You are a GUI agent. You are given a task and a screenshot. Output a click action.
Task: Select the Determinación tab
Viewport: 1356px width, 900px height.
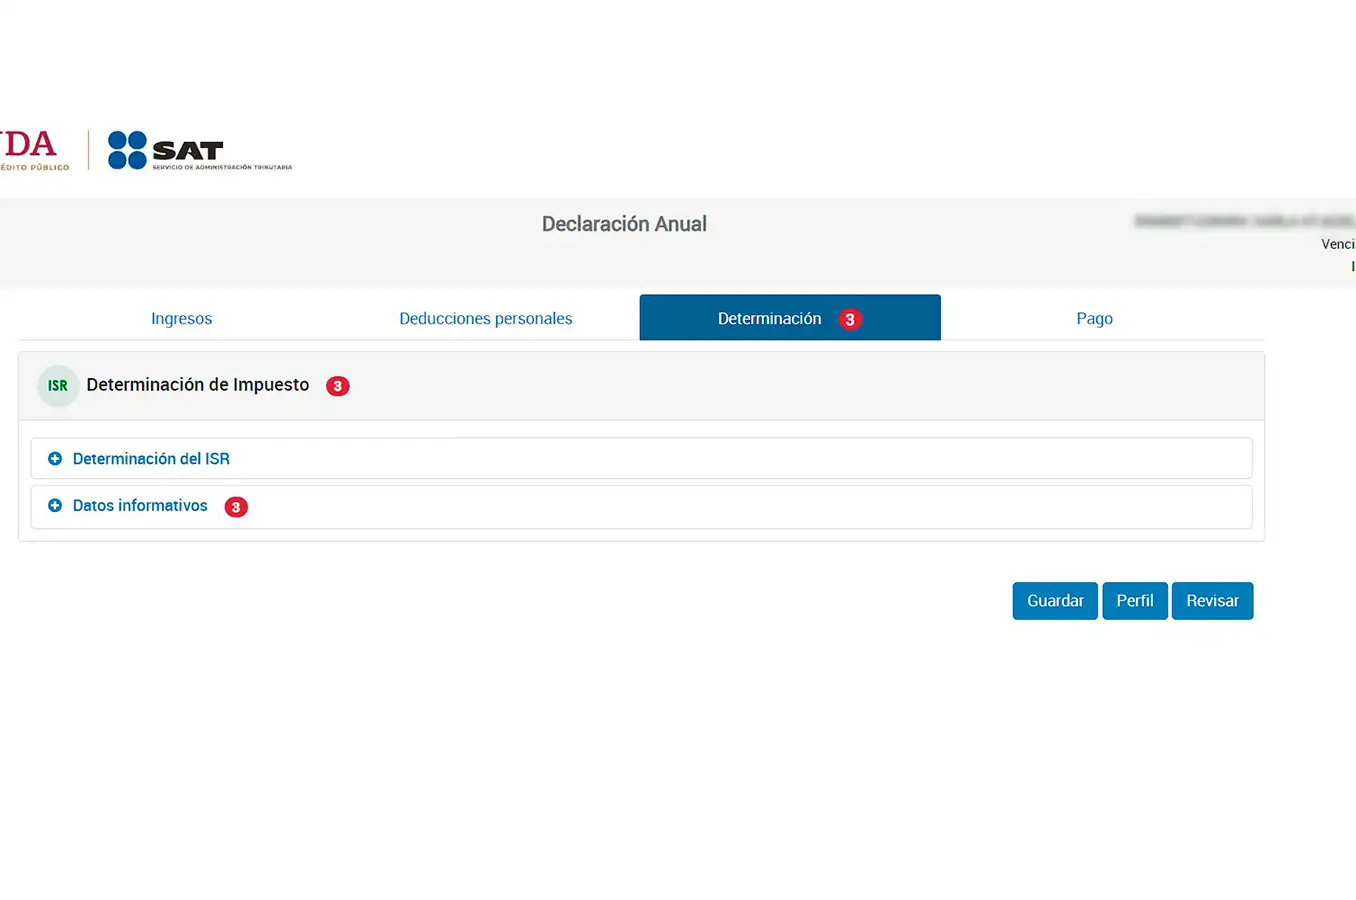pos(769,319)
